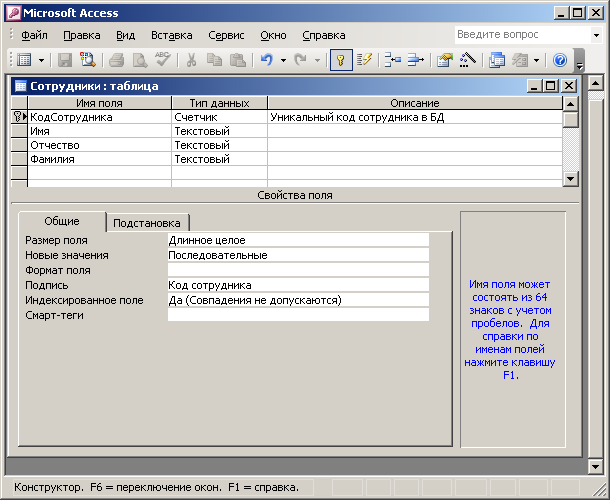Open the Окно menu

(273, 35)
